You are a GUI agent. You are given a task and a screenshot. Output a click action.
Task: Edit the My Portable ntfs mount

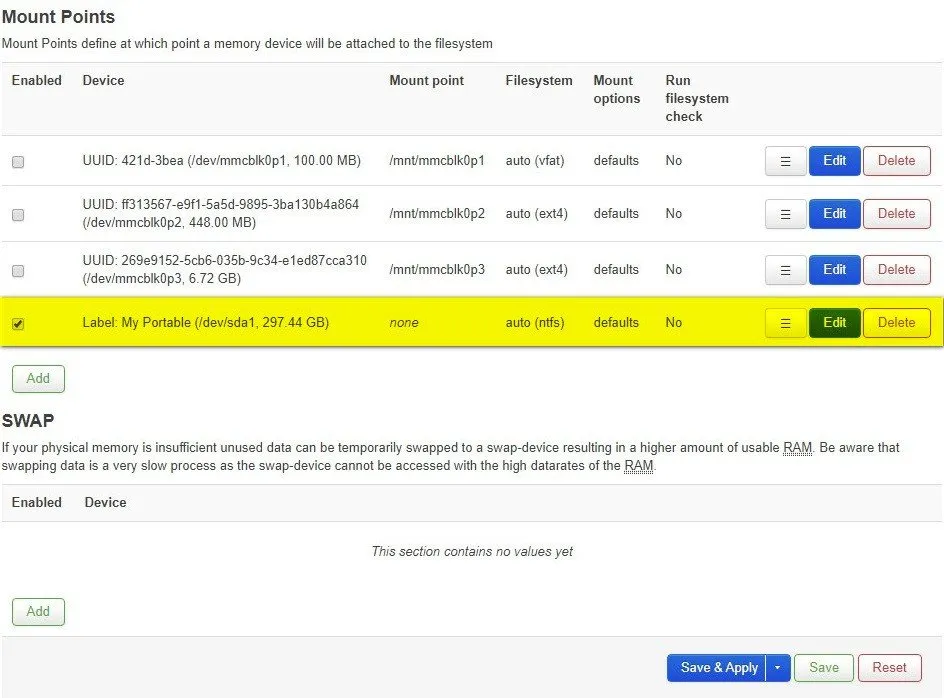click(834, 323)
